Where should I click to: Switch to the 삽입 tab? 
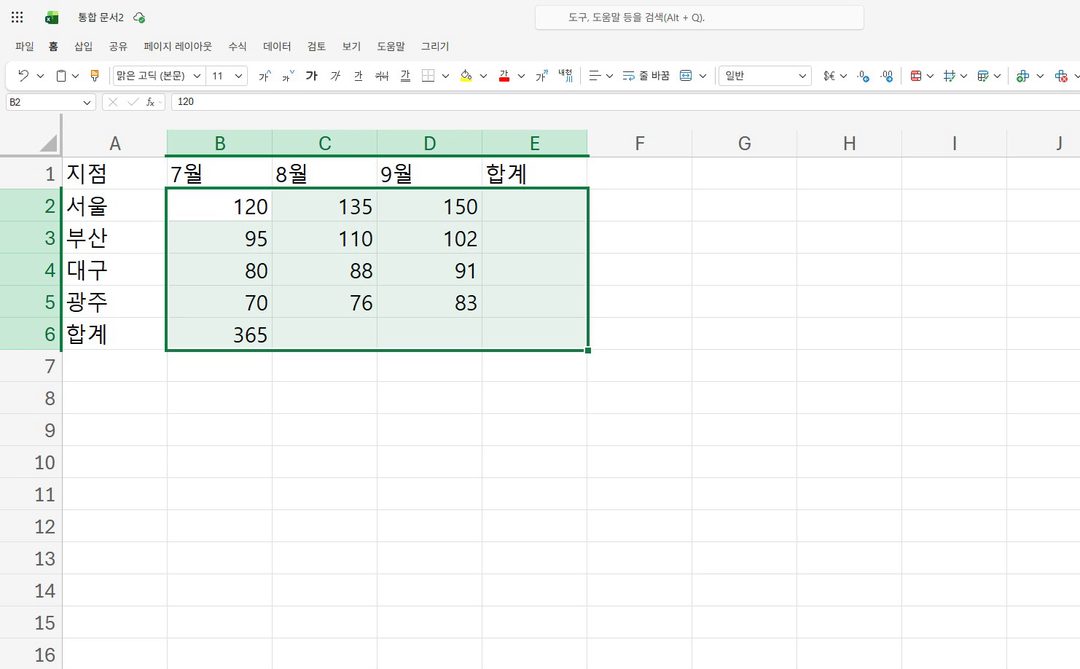coord(83,46)
